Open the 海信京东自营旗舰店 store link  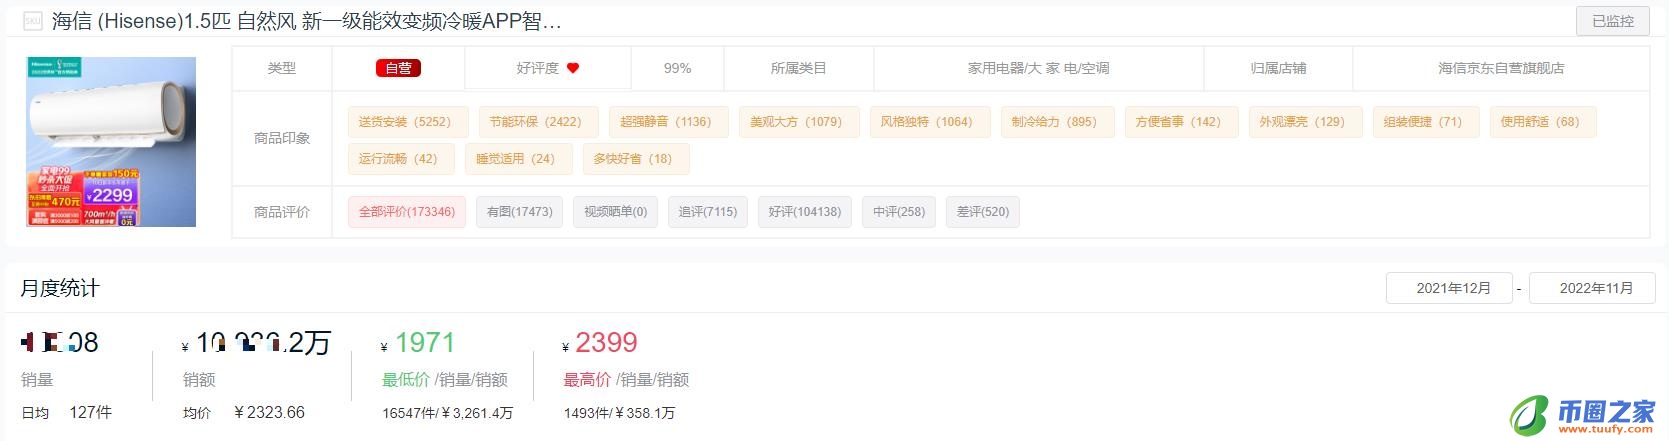pyautogui.click(x=1501, y=68)
